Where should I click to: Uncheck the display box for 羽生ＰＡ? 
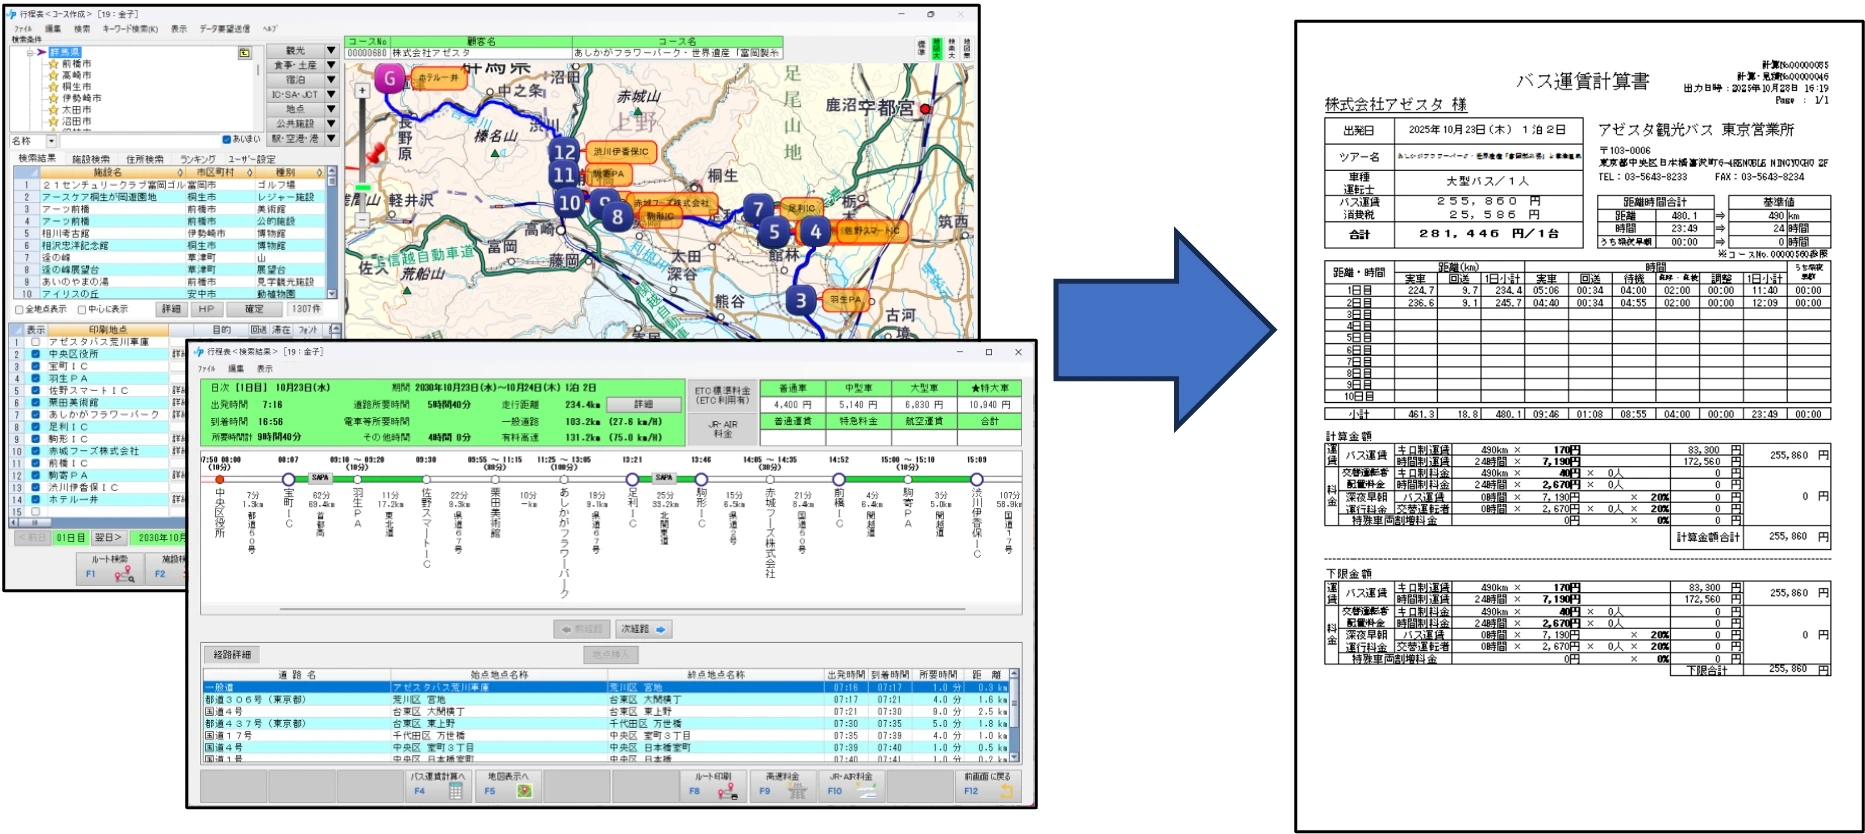point(36,378)
